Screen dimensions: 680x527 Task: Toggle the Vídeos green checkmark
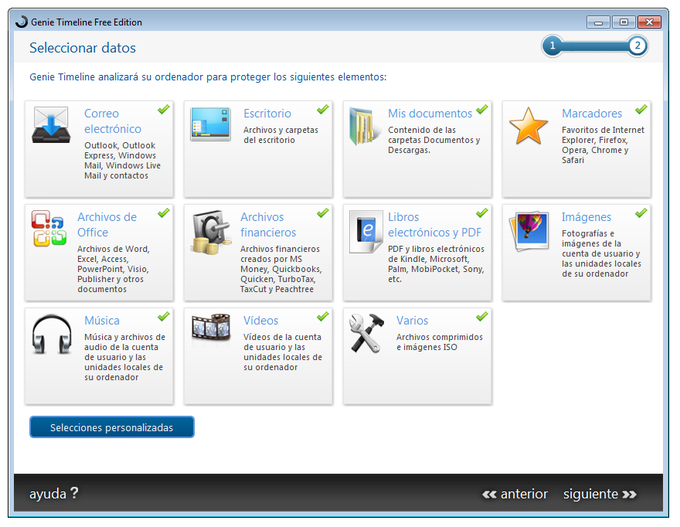coord(323,317)
